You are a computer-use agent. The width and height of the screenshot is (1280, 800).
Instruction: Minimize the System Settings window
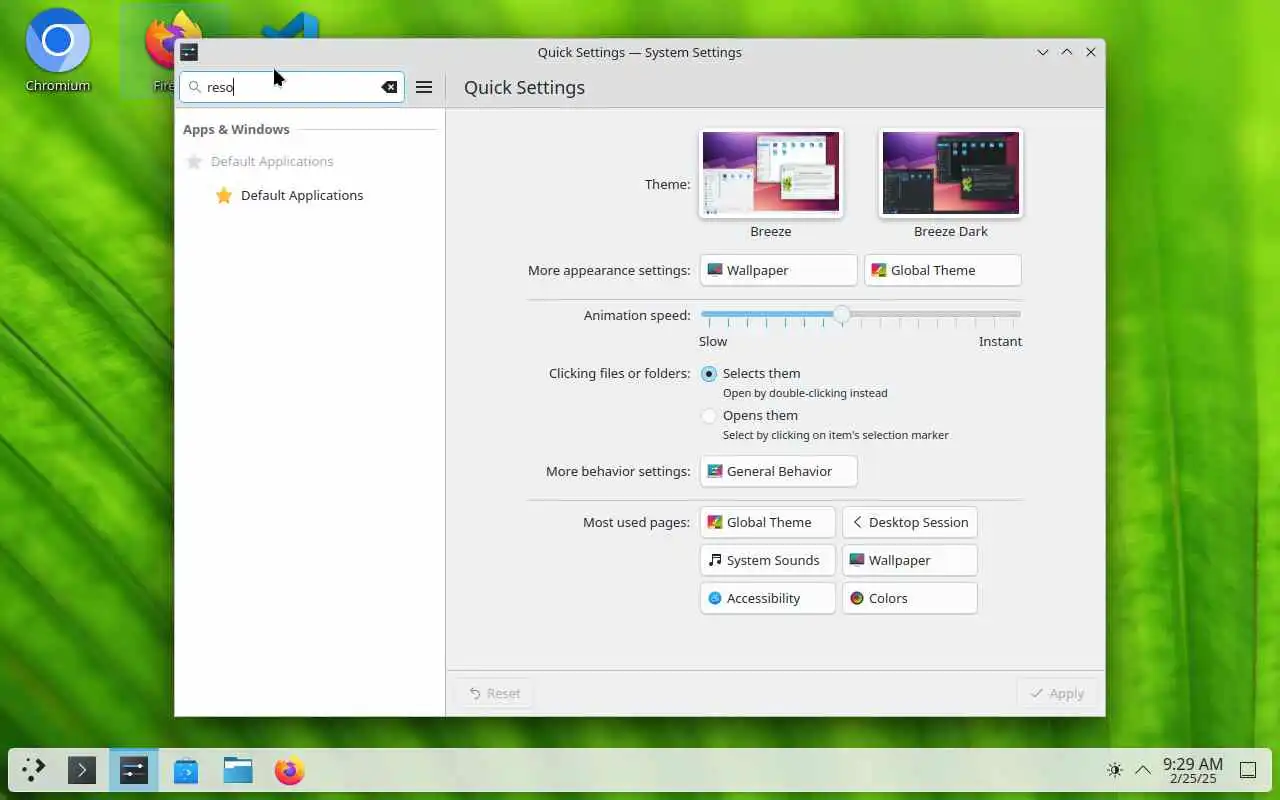click(x=1043, y=52)
